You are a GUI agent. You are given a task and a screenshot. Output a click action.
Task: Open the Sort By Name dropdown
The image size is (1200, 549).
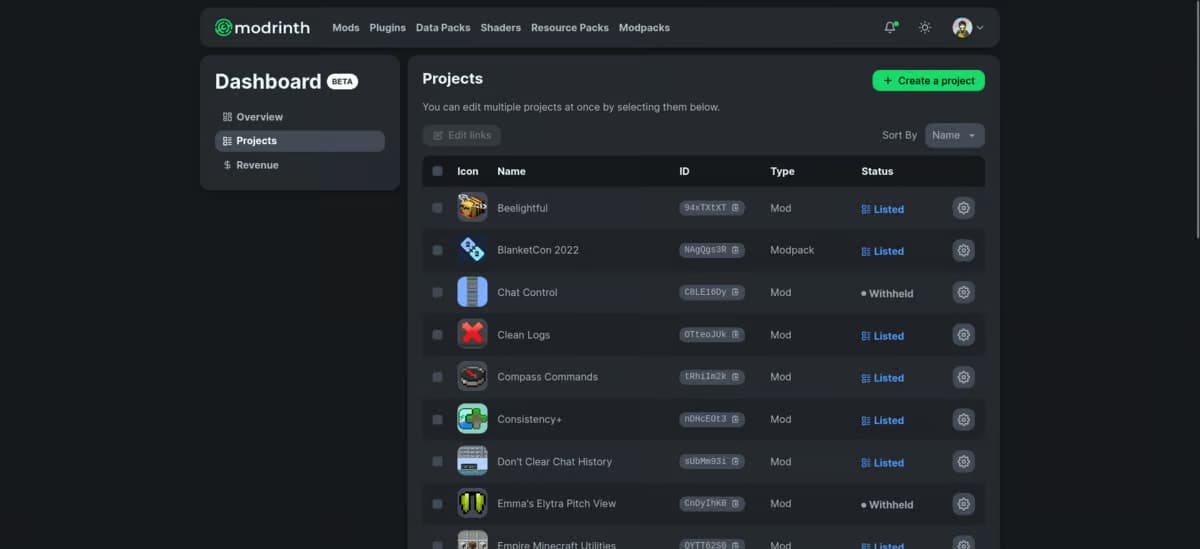tap(954, 135)
